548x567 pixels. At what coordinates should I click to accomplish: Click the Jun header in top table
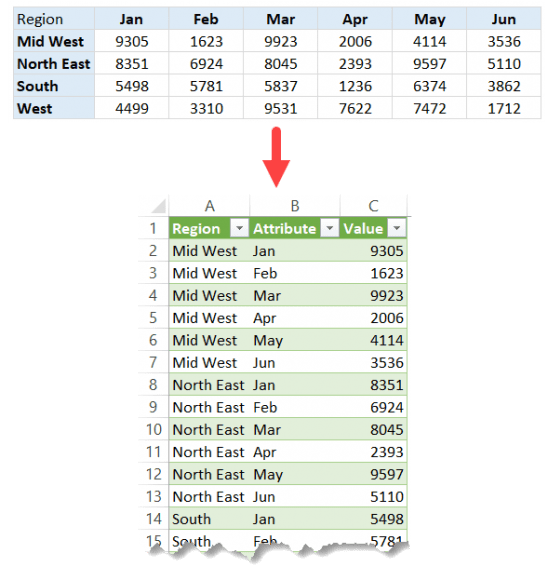point(504,19)
